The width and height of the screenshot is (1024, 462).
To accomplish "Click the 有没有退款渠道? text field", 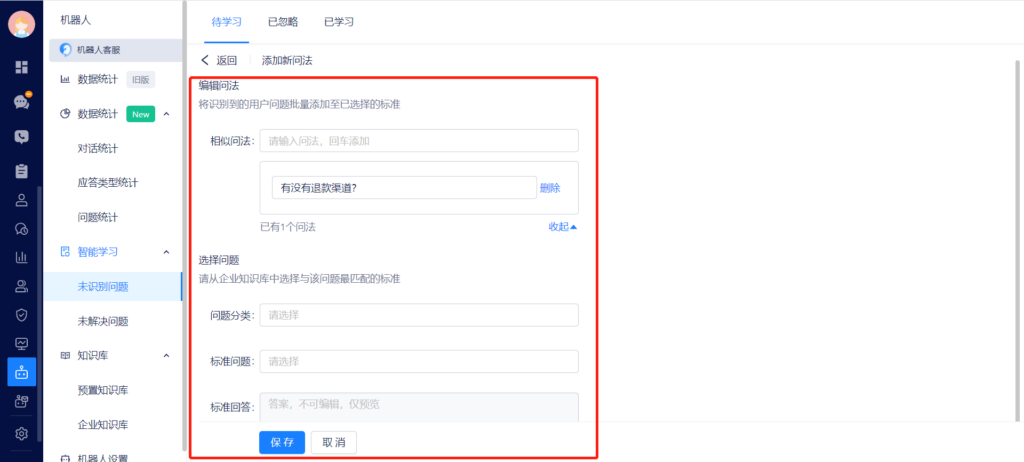I will (404, 188).
